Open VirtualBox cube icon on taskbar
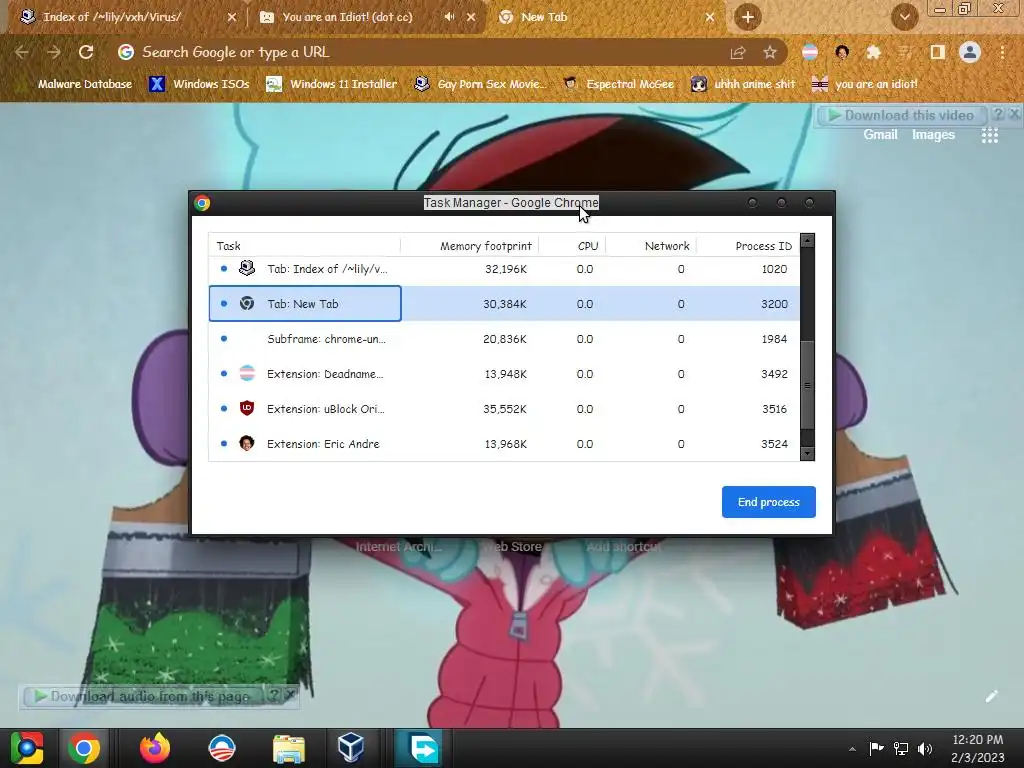 [x=351, y=748]
